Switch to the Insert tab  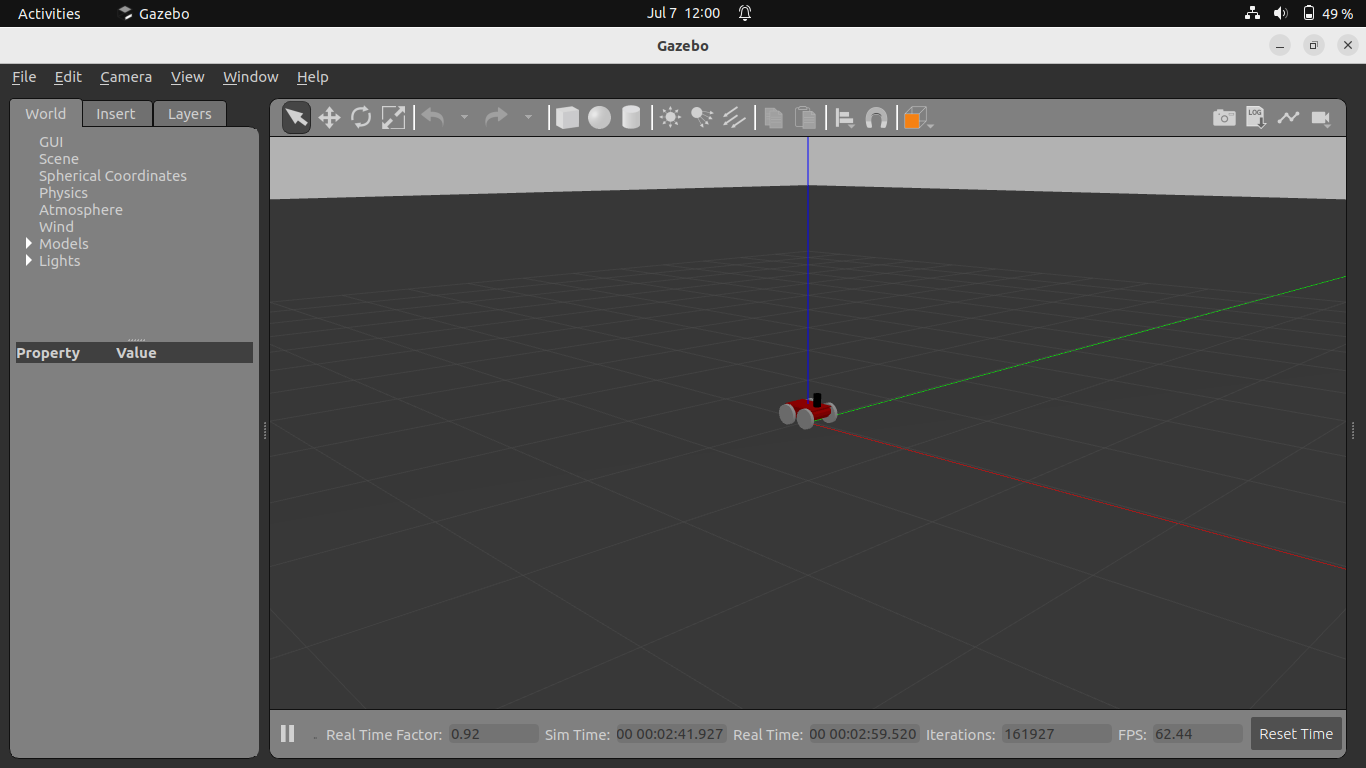(116, 114)
